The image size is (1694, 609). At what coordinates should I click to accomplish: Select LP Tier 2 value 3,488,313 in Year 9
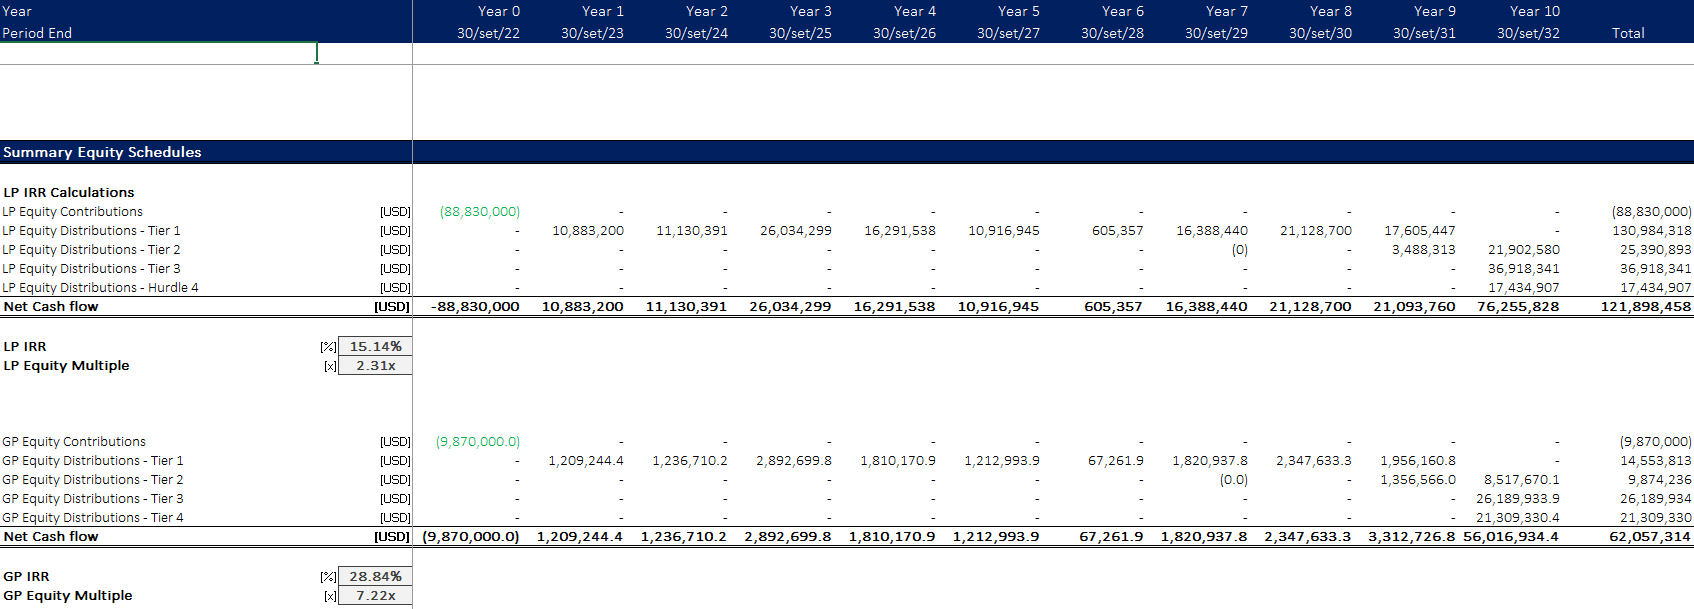(x=1424, y=249)
